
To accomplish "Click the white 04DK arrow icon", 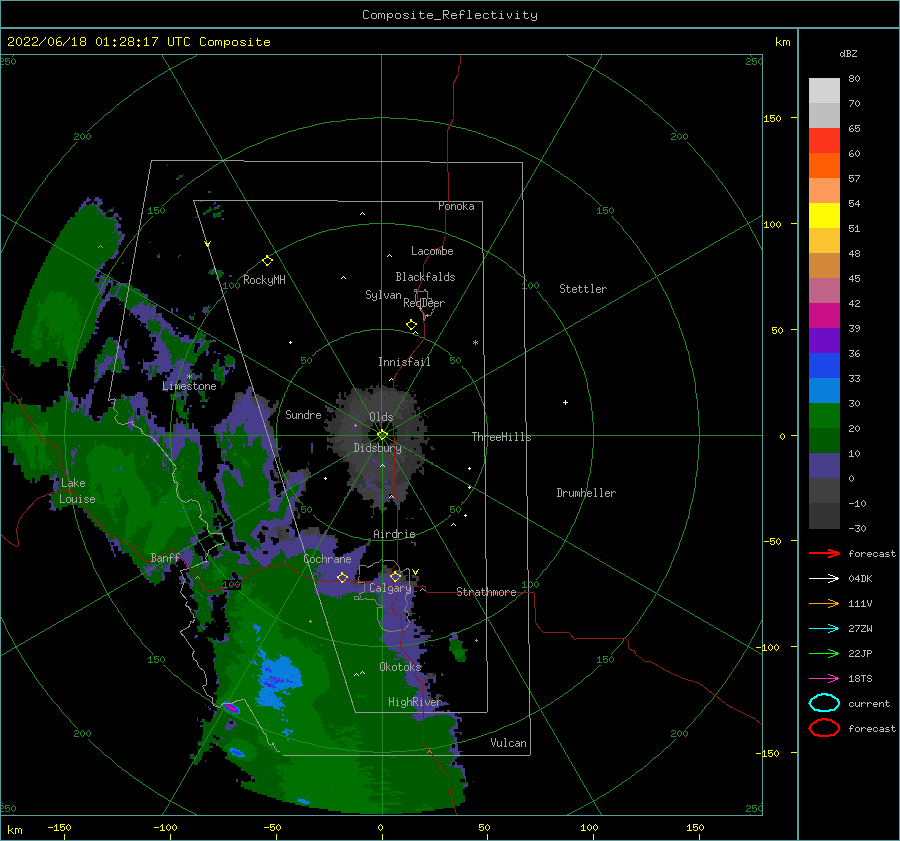I will (824, 579).
